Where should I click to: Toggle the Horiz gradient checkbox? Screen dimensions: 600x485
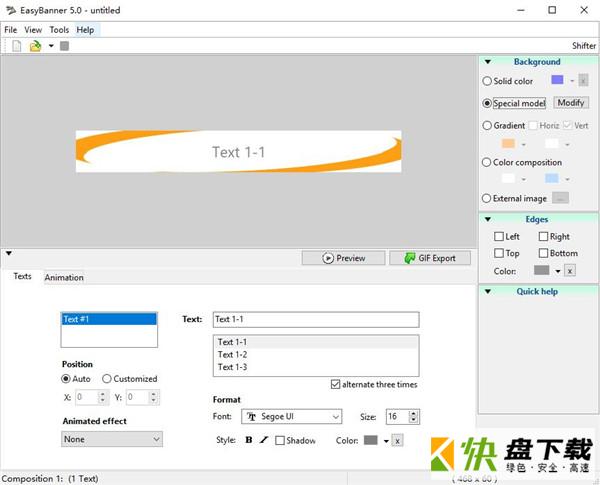[x=533, y=126]
